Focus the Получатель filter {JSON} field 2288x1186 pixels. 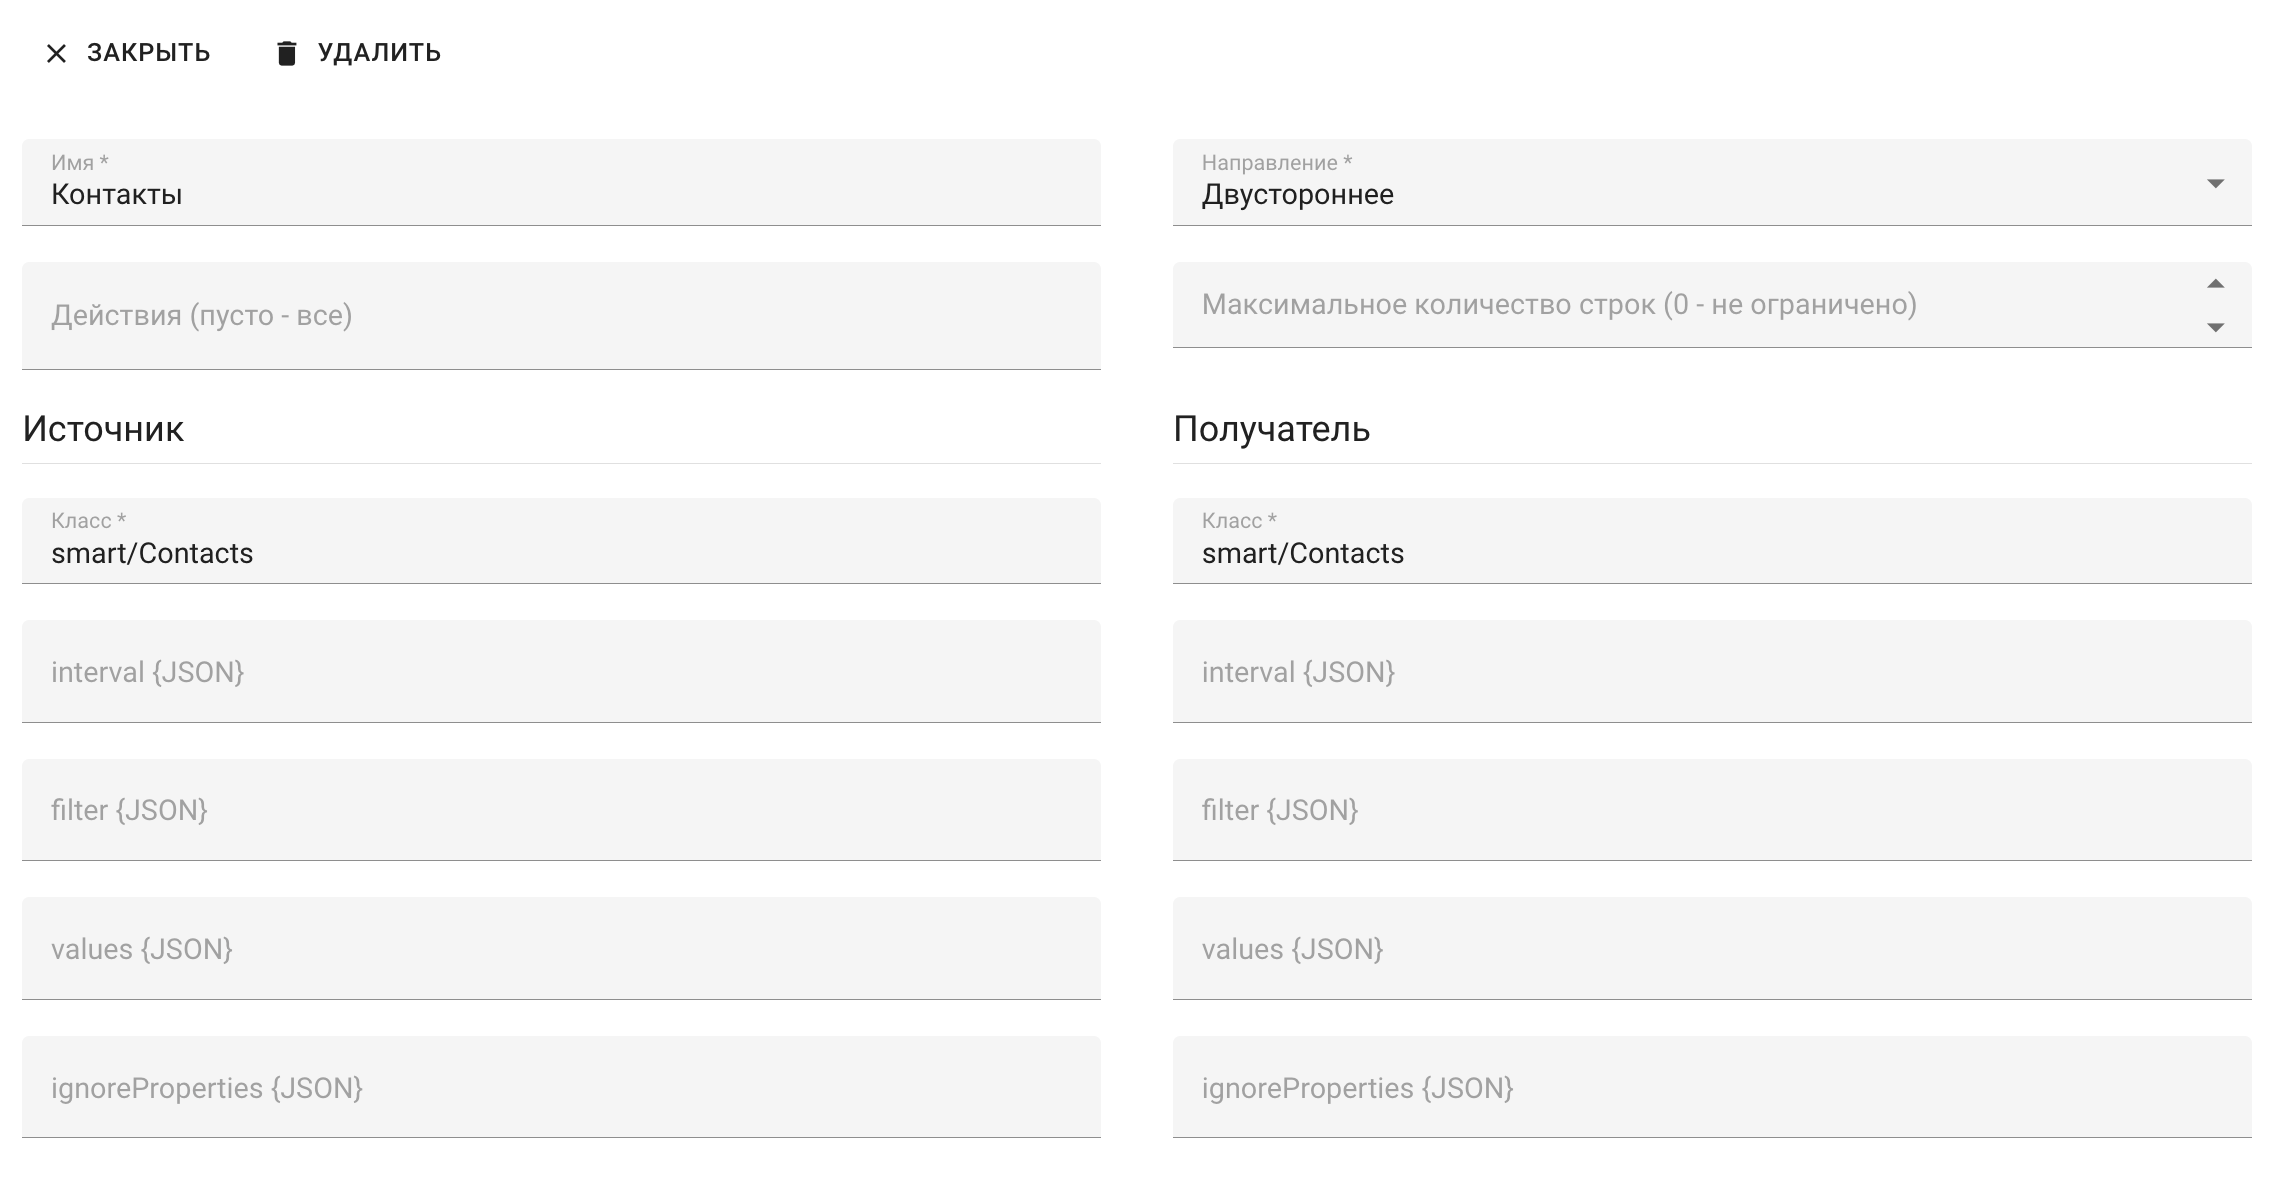pyautogui.click(x=1710, y=810)
